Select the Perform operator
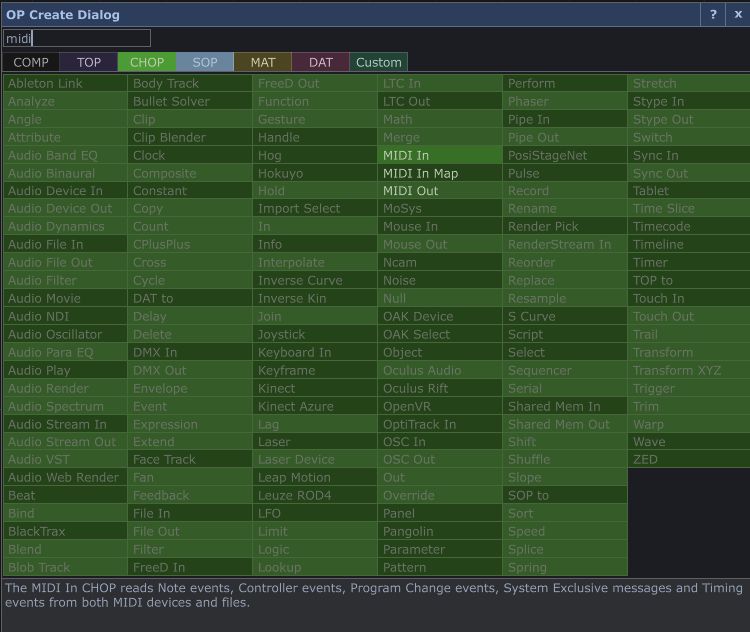Viewport: 750px width, 632px height. (565, 83)
